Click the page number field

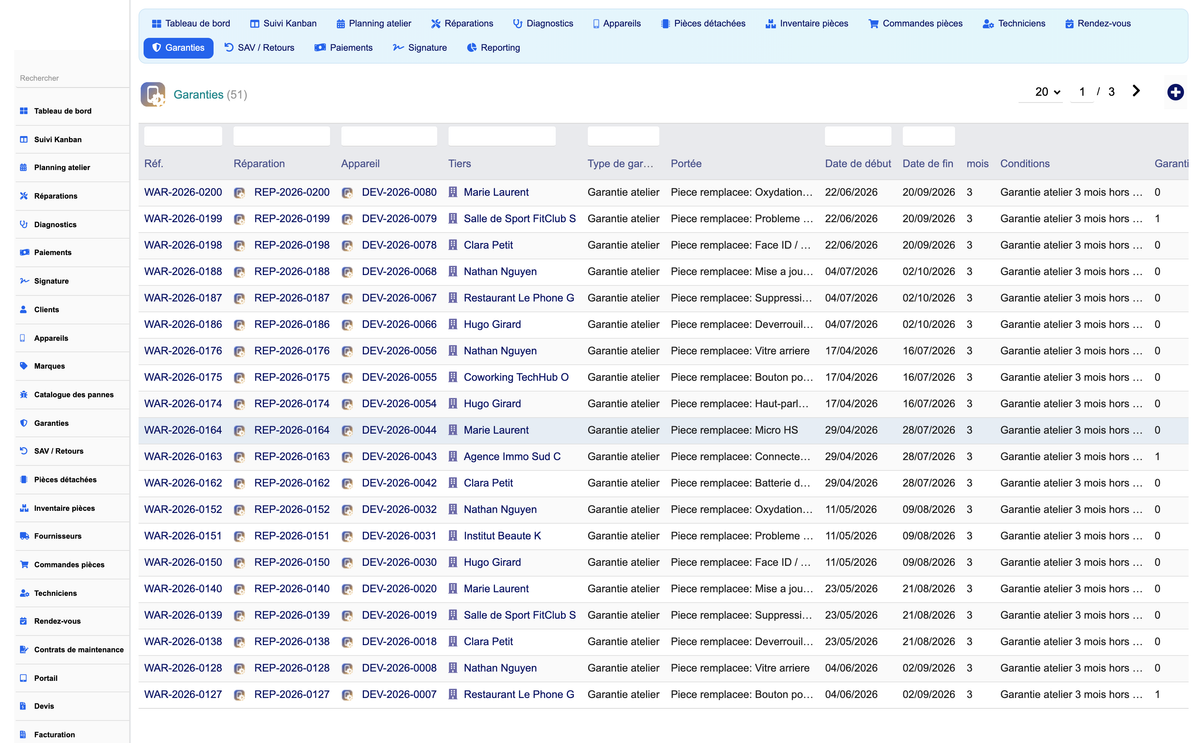1081,92
